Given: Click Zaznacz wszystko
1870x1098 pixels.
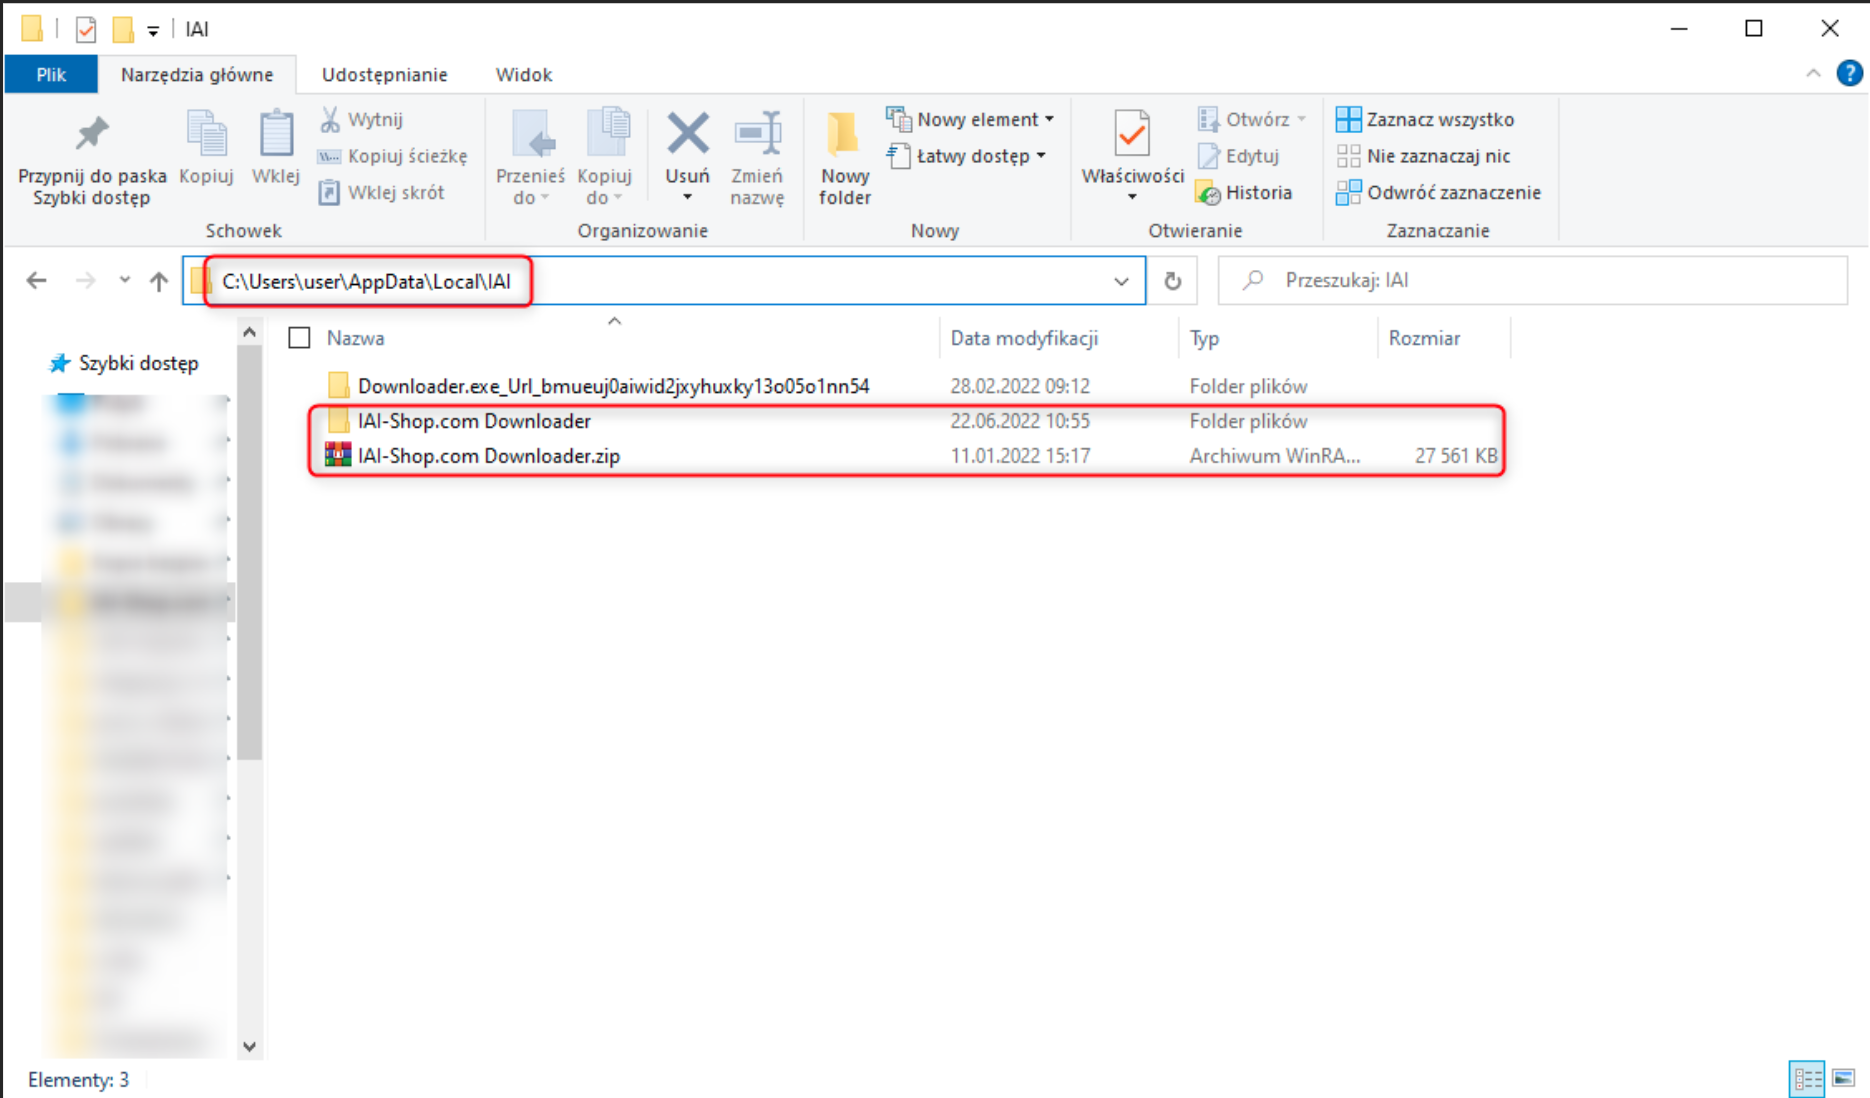Looking at the screenshot, I should tap(1425, 119).
